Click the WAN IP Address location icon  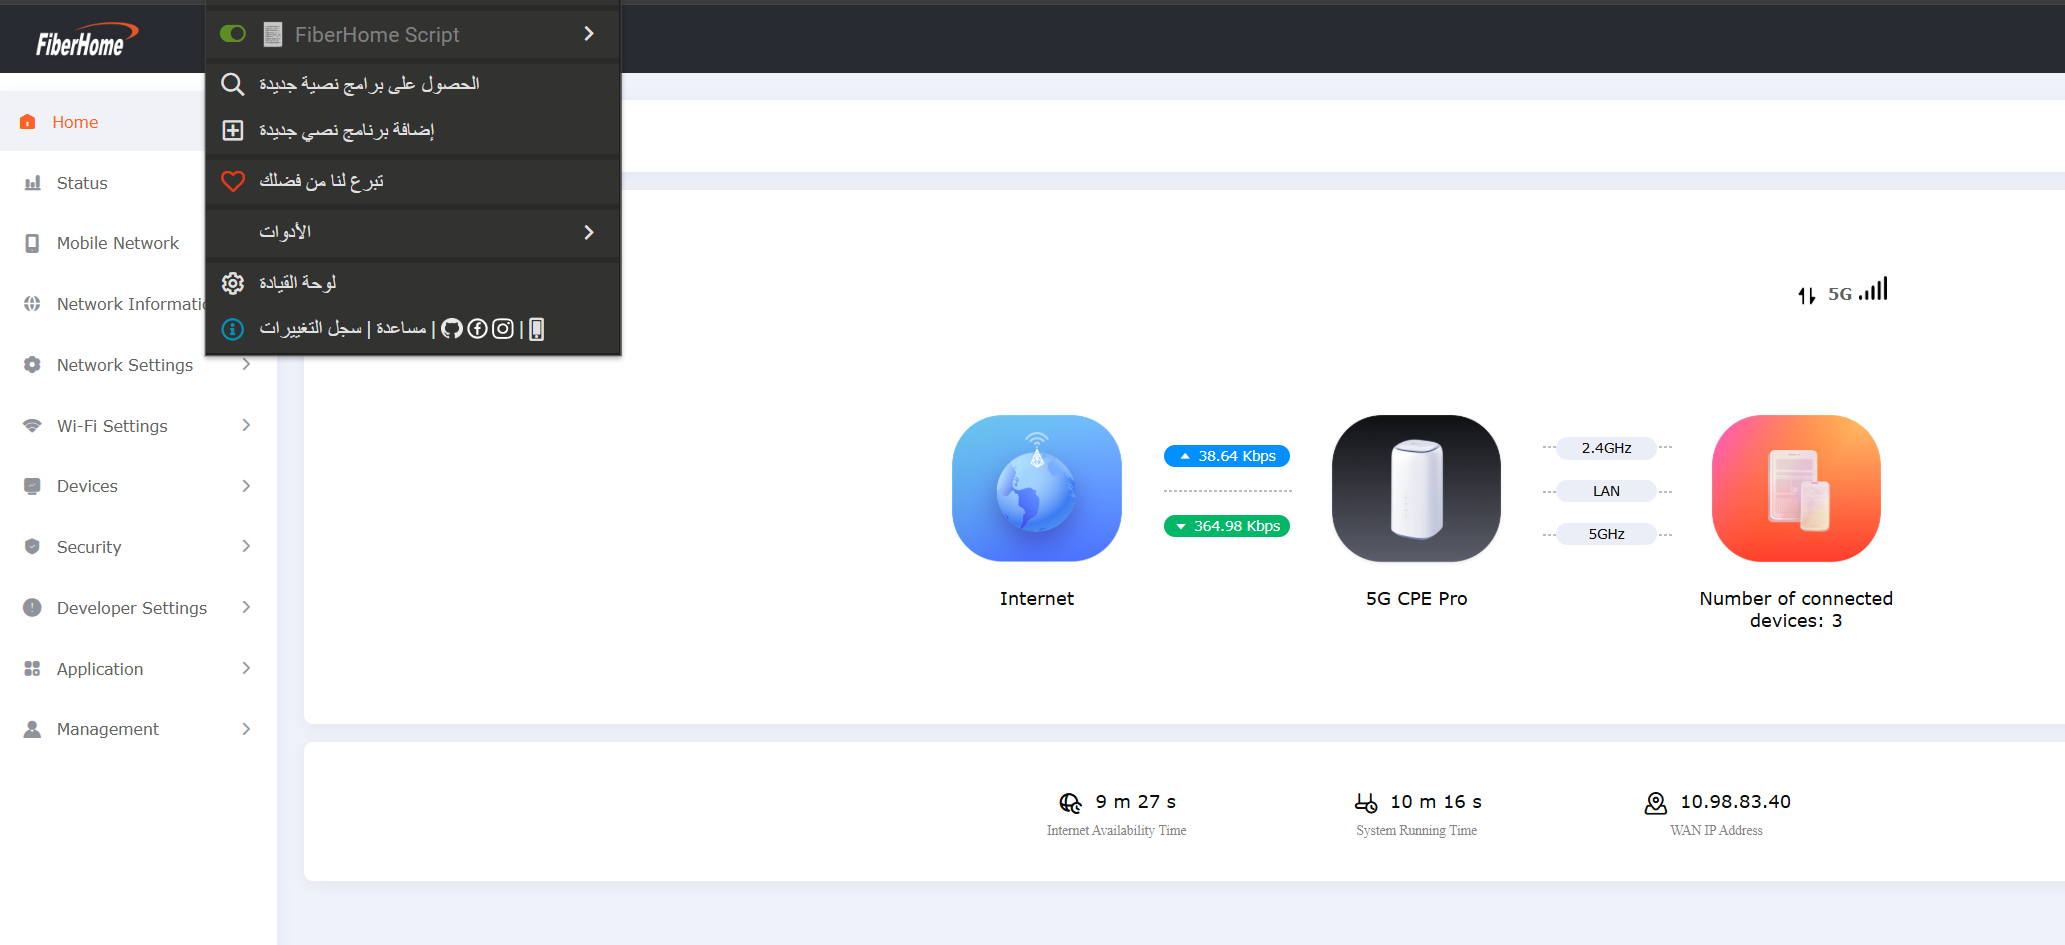tap(1656, 803)
